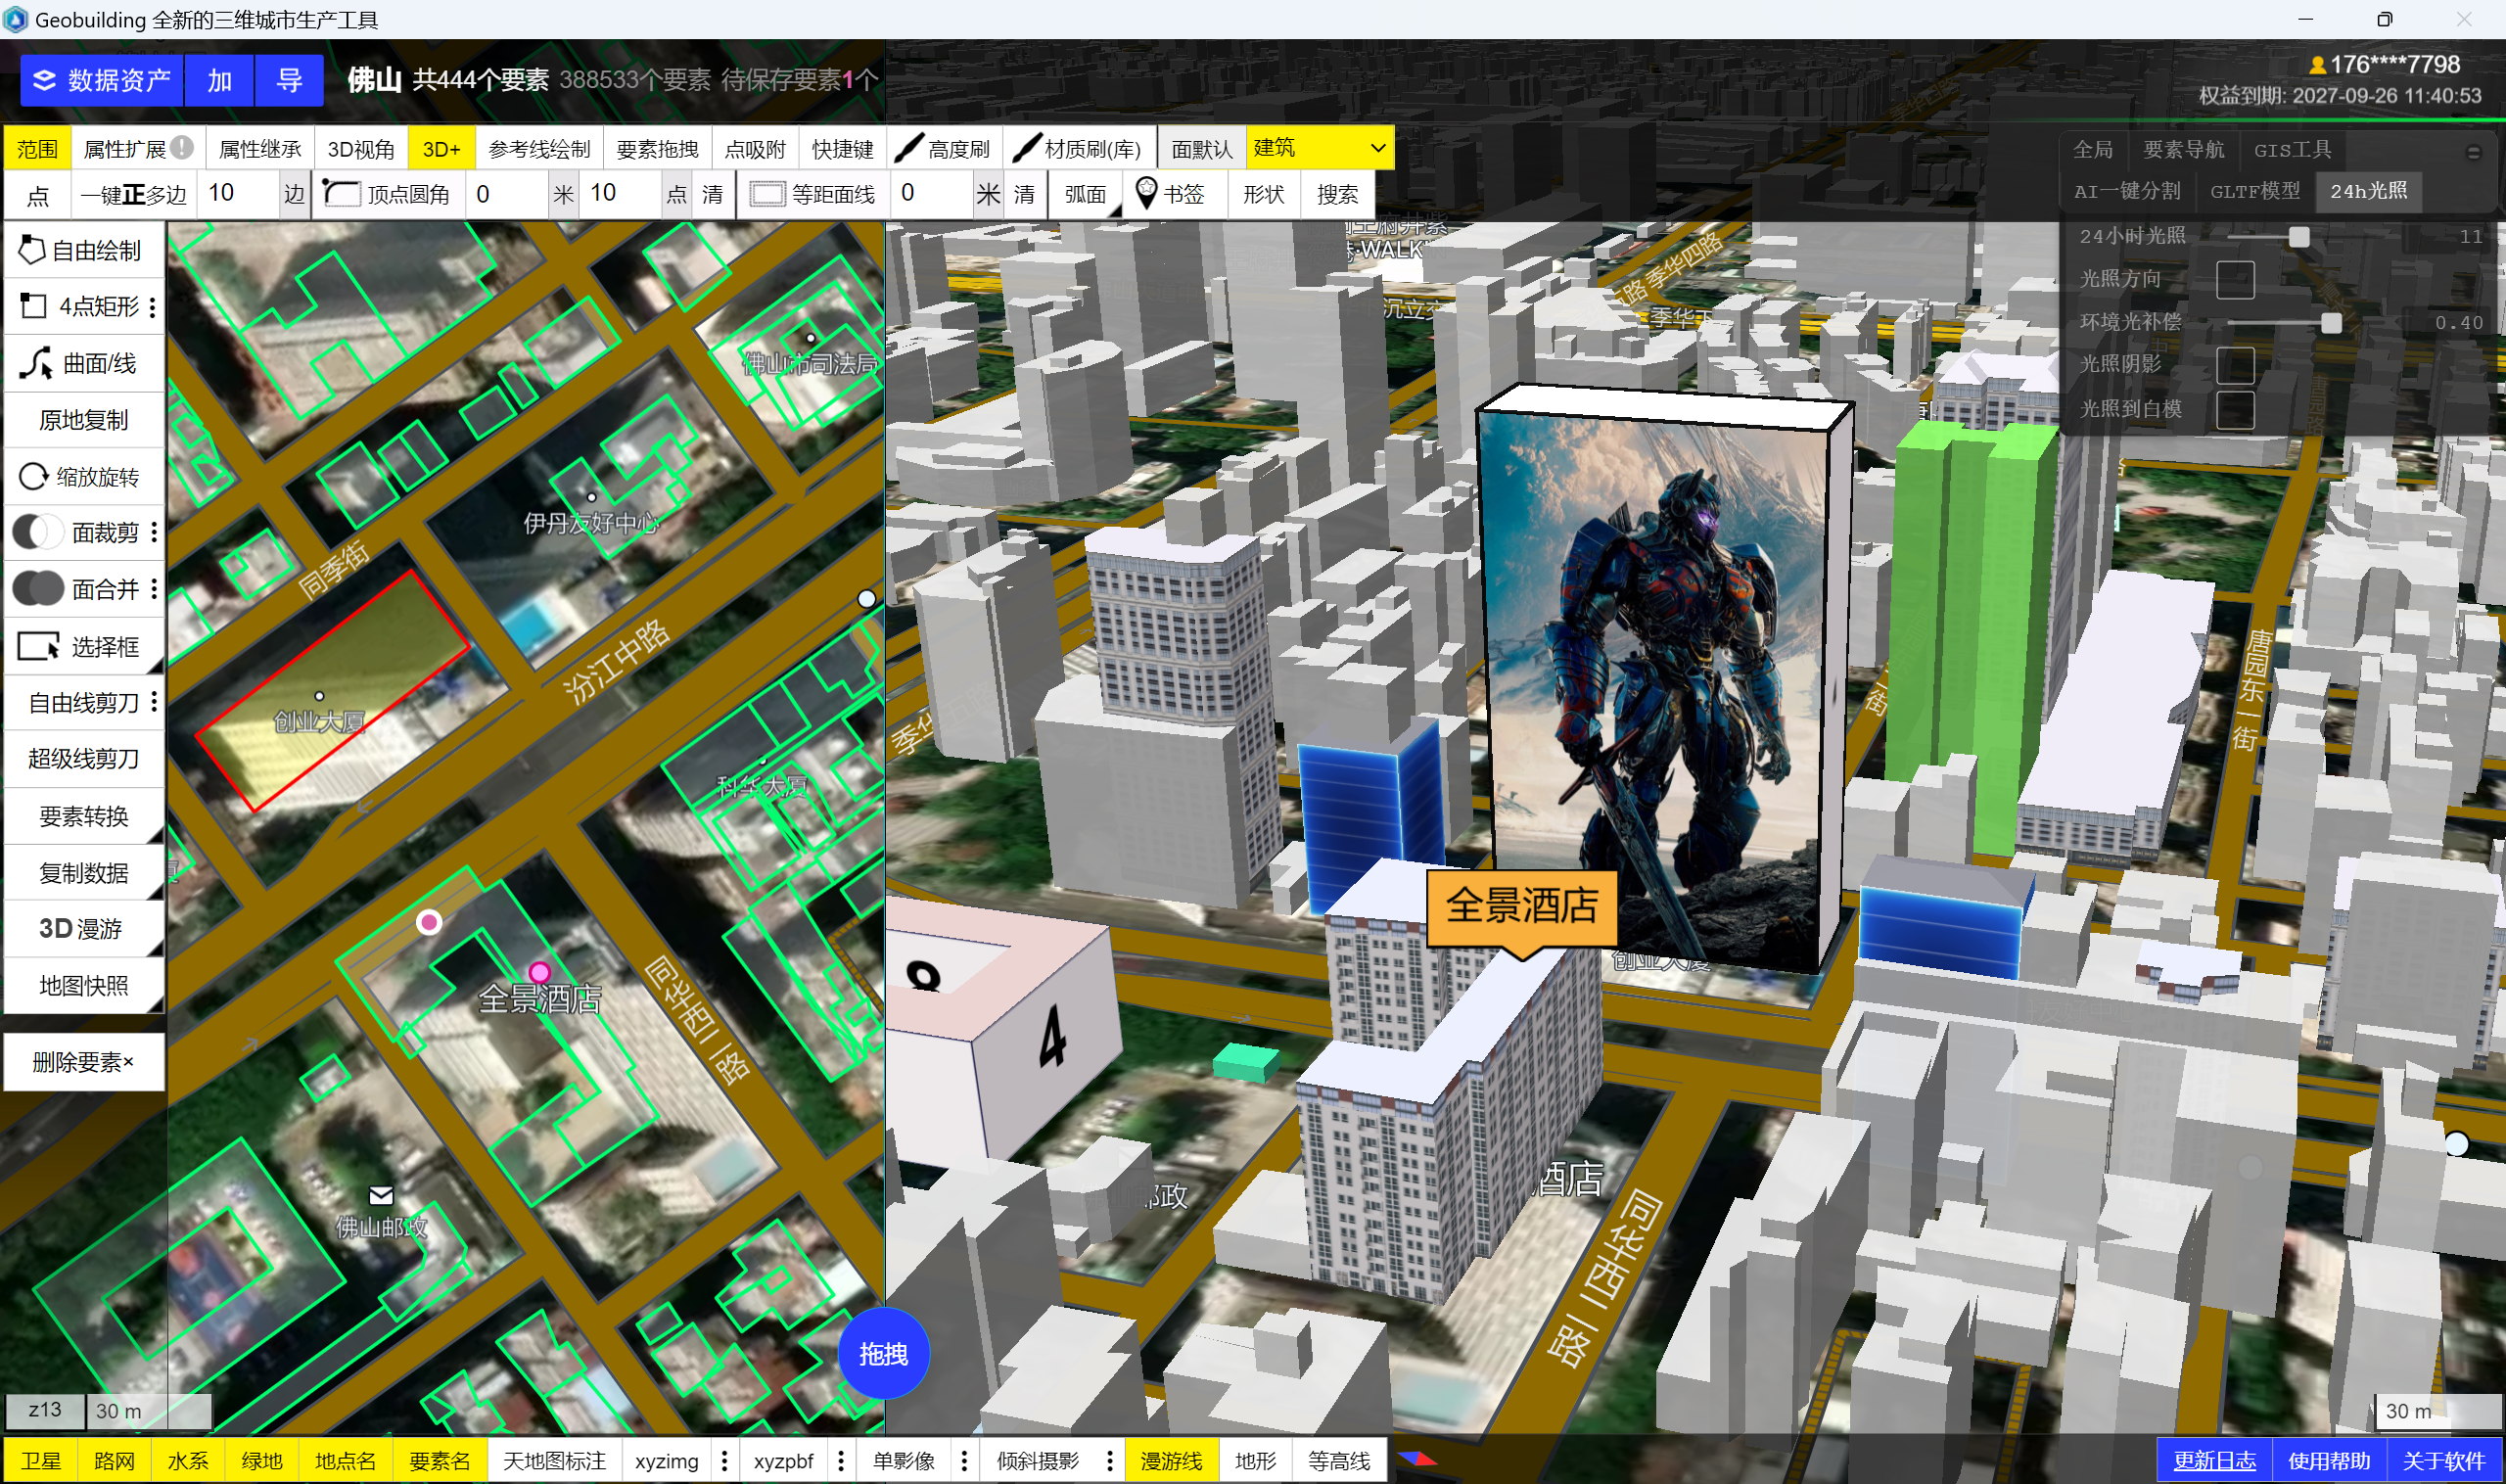Select the 4点矩形 rectangle tool
Viewport: 2506px width, 1484px height.
tap(74, 306)
